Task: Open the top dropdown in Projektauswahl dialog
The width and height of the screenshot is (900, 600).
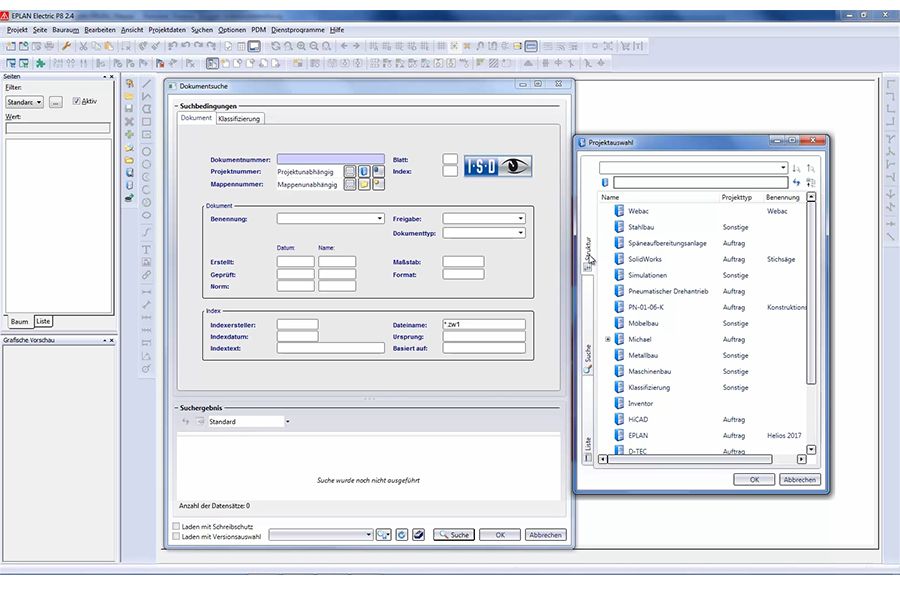Action: 693,168
